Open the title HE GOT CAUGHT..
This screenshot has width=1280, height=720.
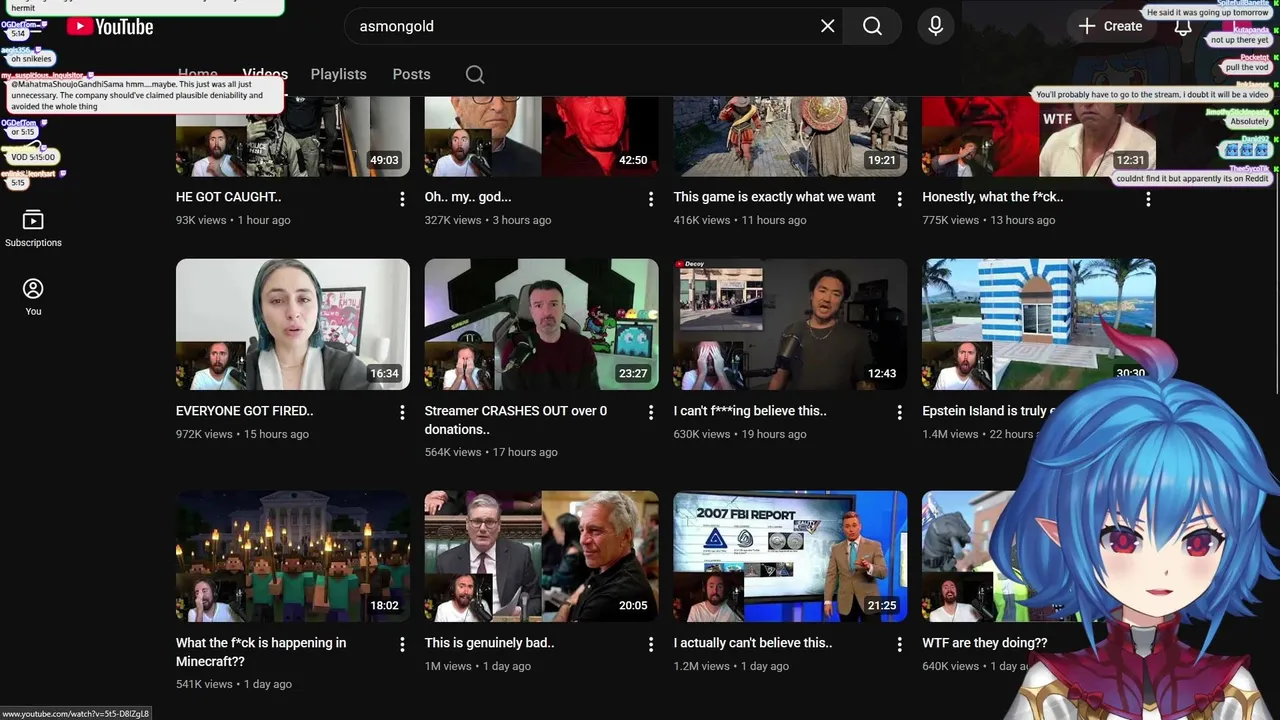coord(228,197)
